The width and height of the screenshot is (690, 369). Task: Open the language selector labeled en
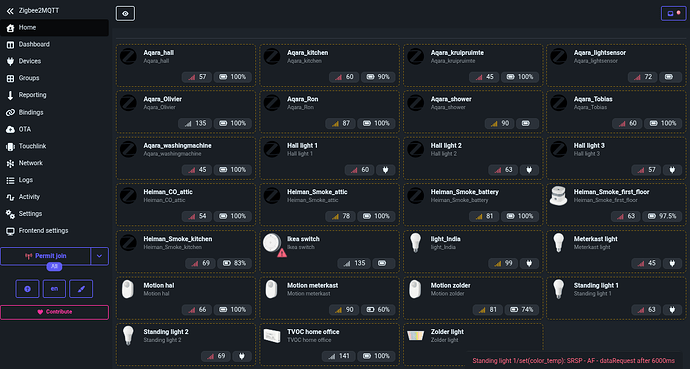click(x=54, y=289)
